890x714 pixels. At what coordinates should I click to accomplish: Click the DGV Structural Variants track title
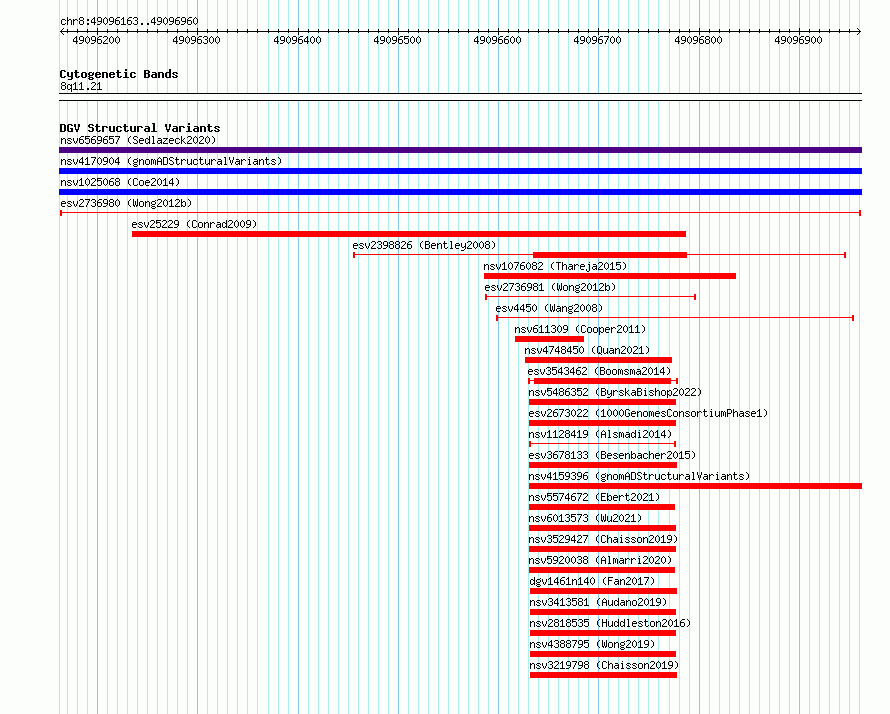[x=140, y=128]
